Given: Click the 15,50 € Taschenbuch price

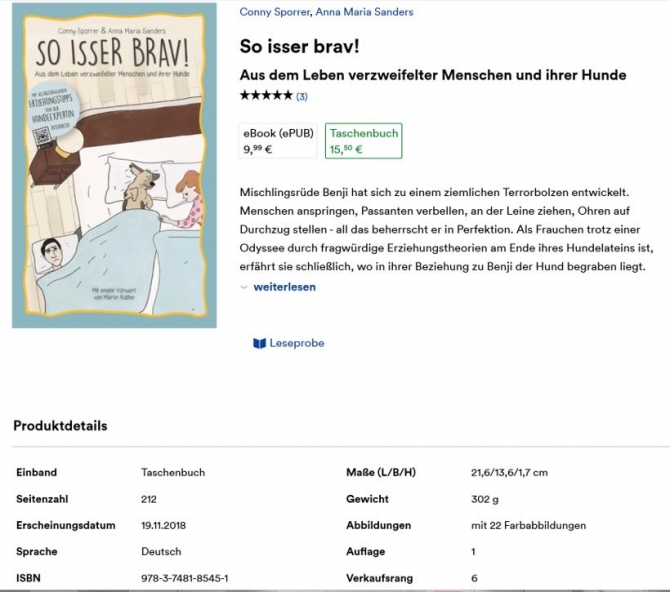Looking at the screenshot, I should pyautogui.click(x=346, y=149).
